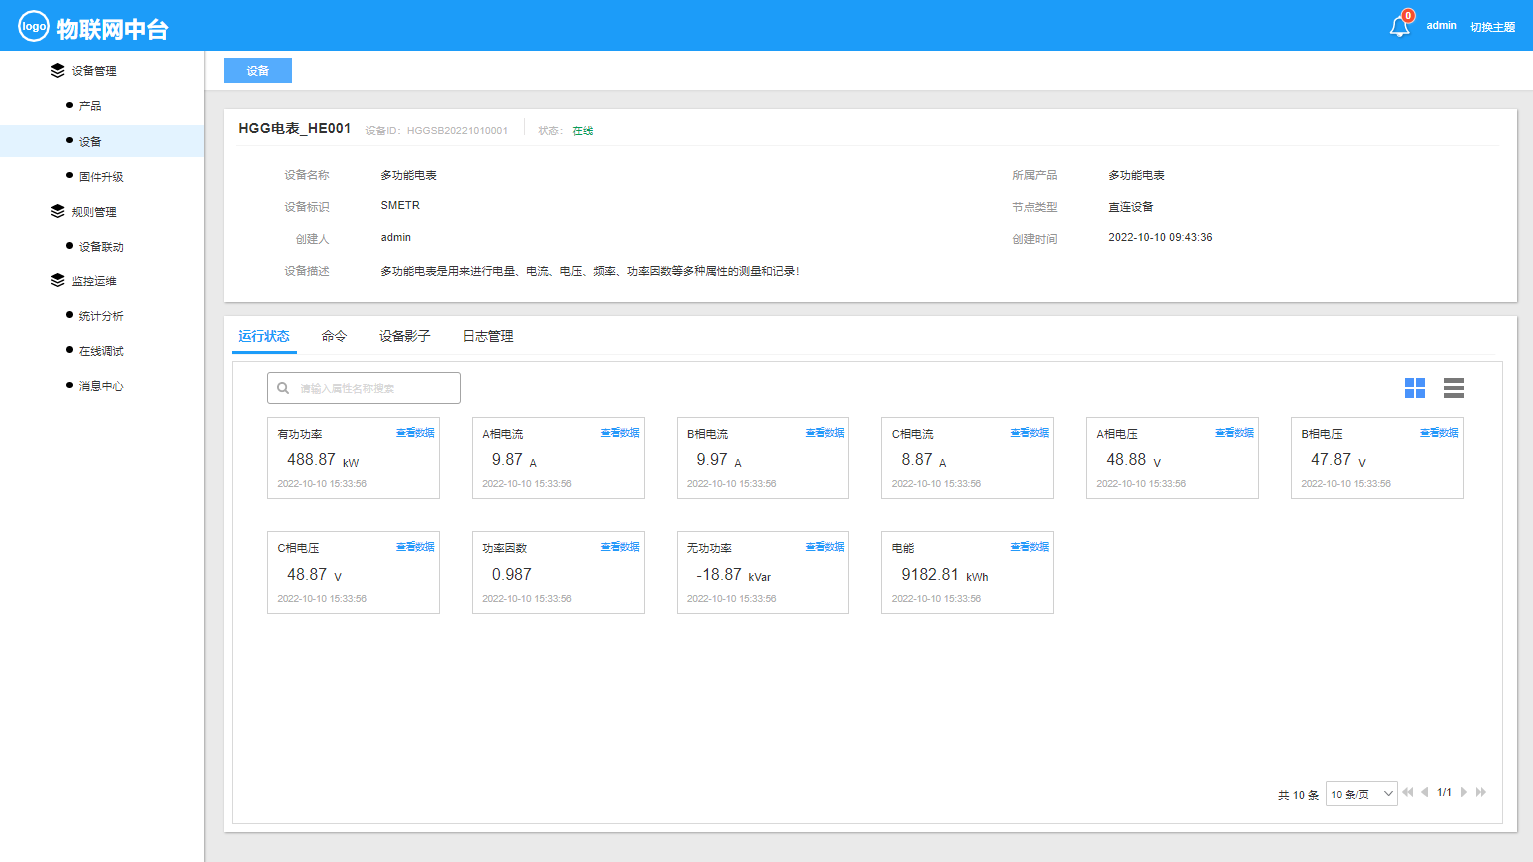Viewport: 1533px width, 862px height.
Task: Click the previous page arrow
Action: tap(1424, 792)
